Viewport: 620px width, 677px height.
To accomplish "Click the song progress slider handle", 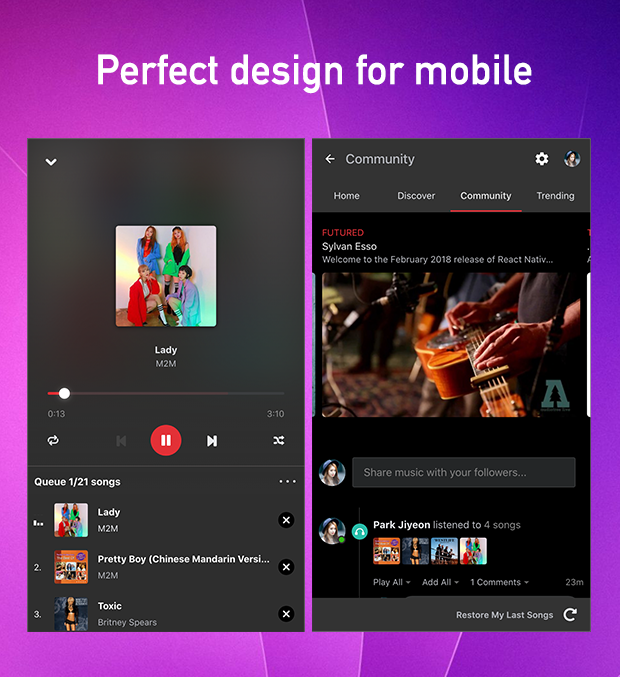I will (x=65, y=394).
